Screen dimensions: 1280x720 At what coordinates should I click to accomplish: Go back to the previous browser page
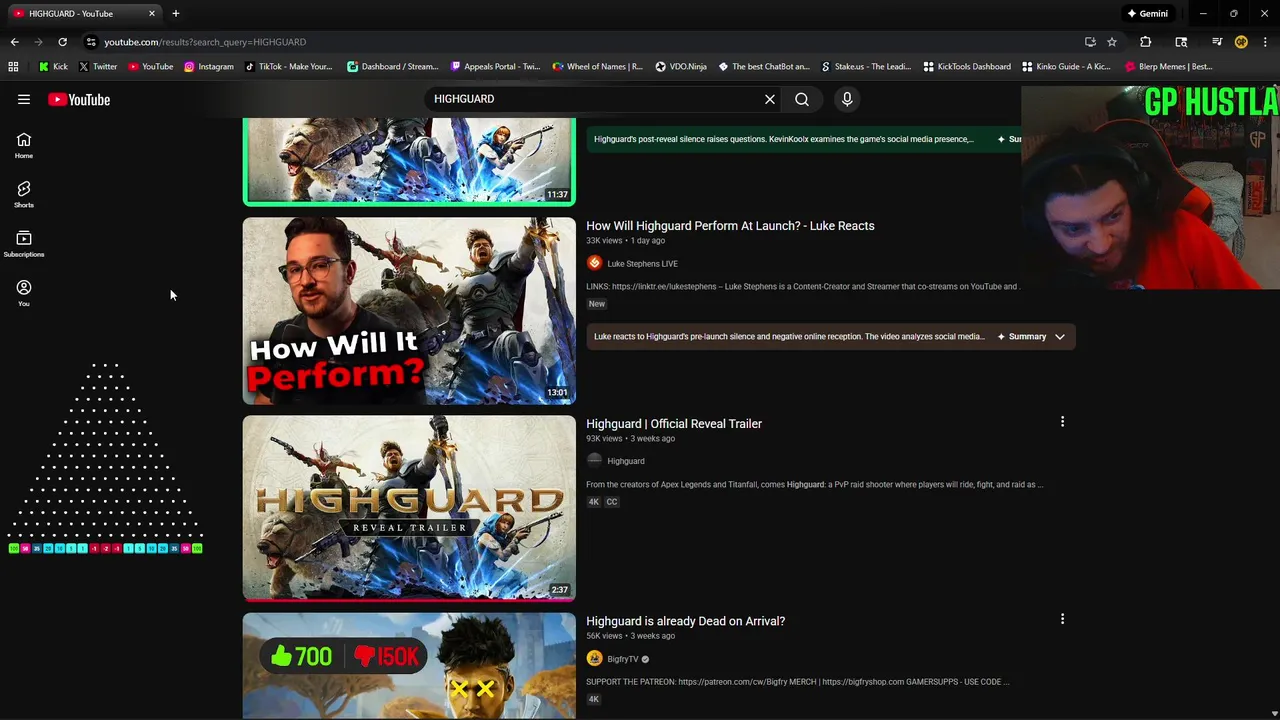[14, 42]
